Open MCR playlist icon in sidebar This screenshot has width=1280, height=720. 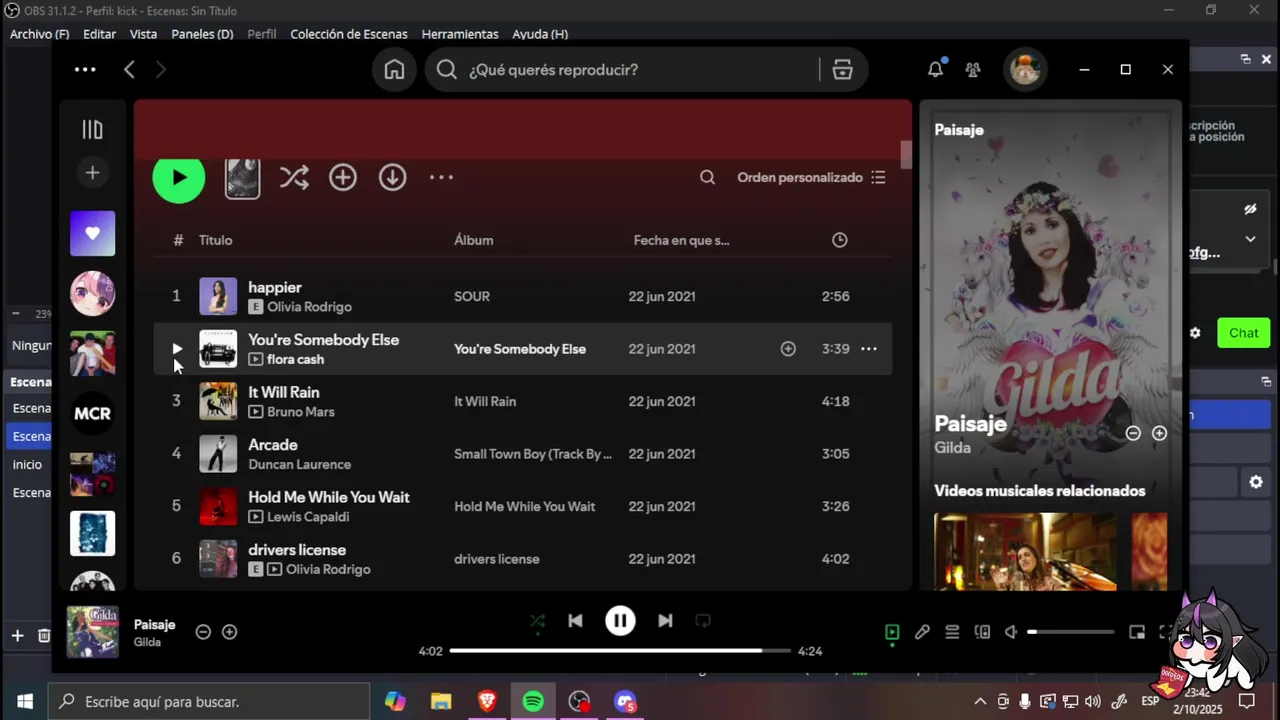pos(92,413)
